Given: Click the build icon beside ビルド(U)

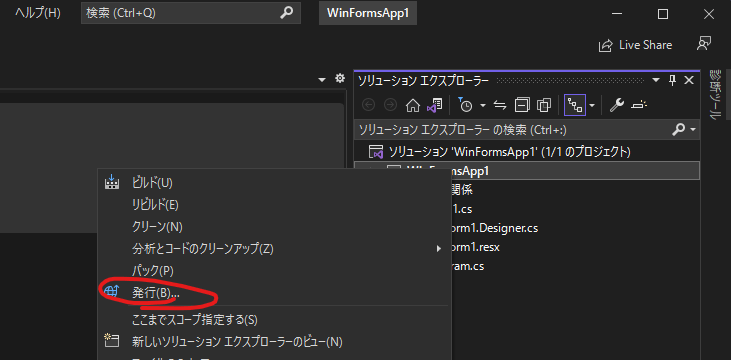Looking at the screenshot, I should 112,182.
